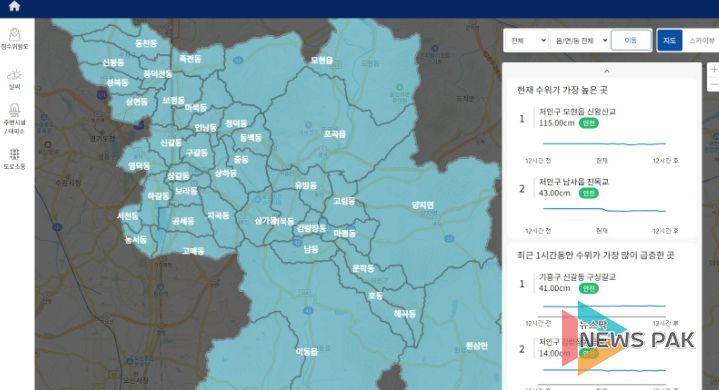Click 영덕동 label on the map
This screenshot has height=390, width=719.
[x=138, y=166]
